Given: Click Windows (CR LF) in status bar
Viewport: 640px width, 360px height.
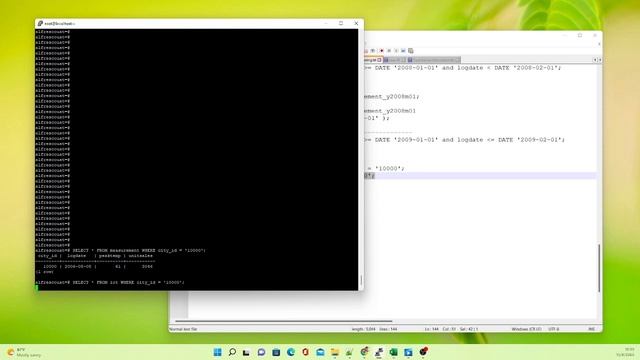Looking at the screenshot, I should pos(526,329).
